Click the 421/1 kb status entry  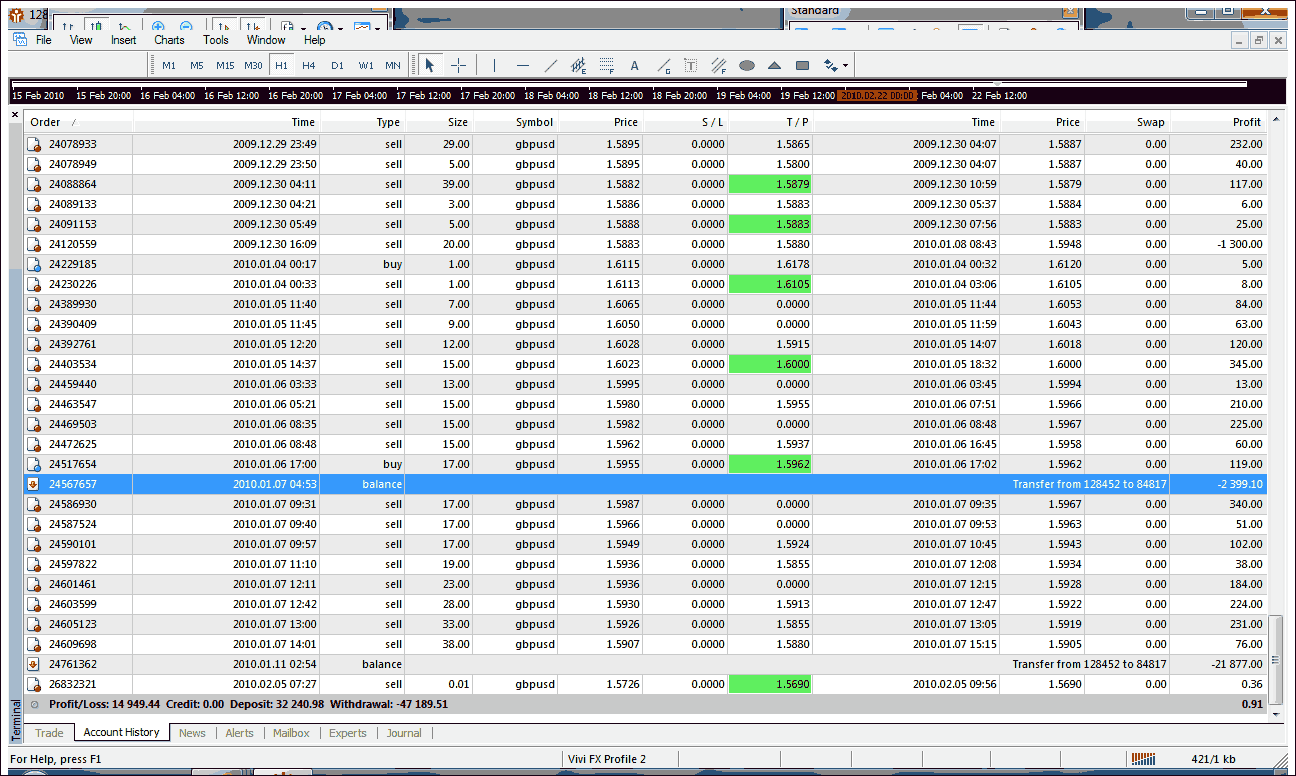(1215, 759)
